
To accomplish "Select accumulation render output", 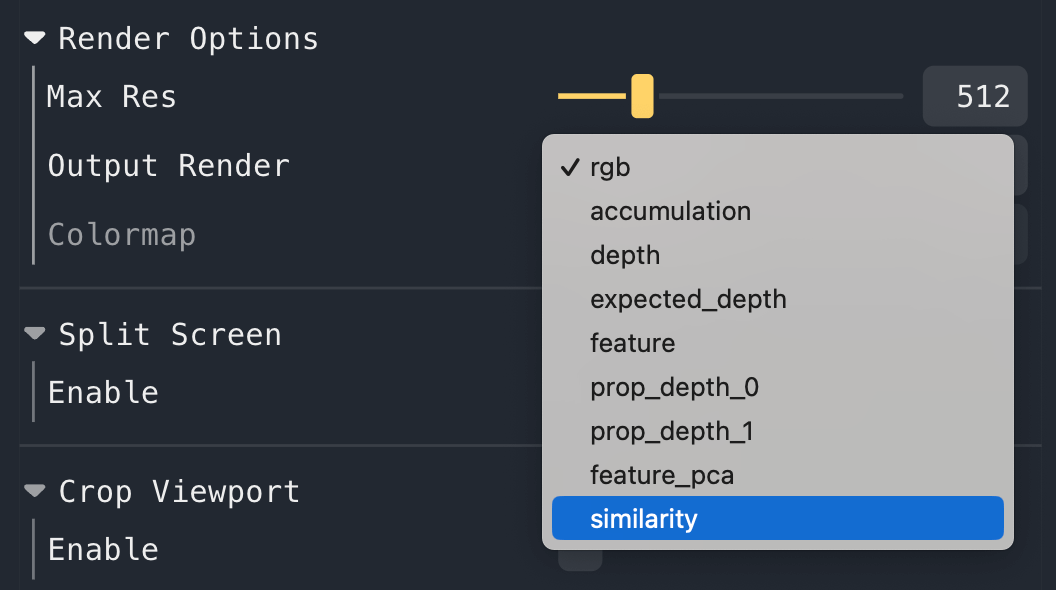I will (x=671, y=211).
